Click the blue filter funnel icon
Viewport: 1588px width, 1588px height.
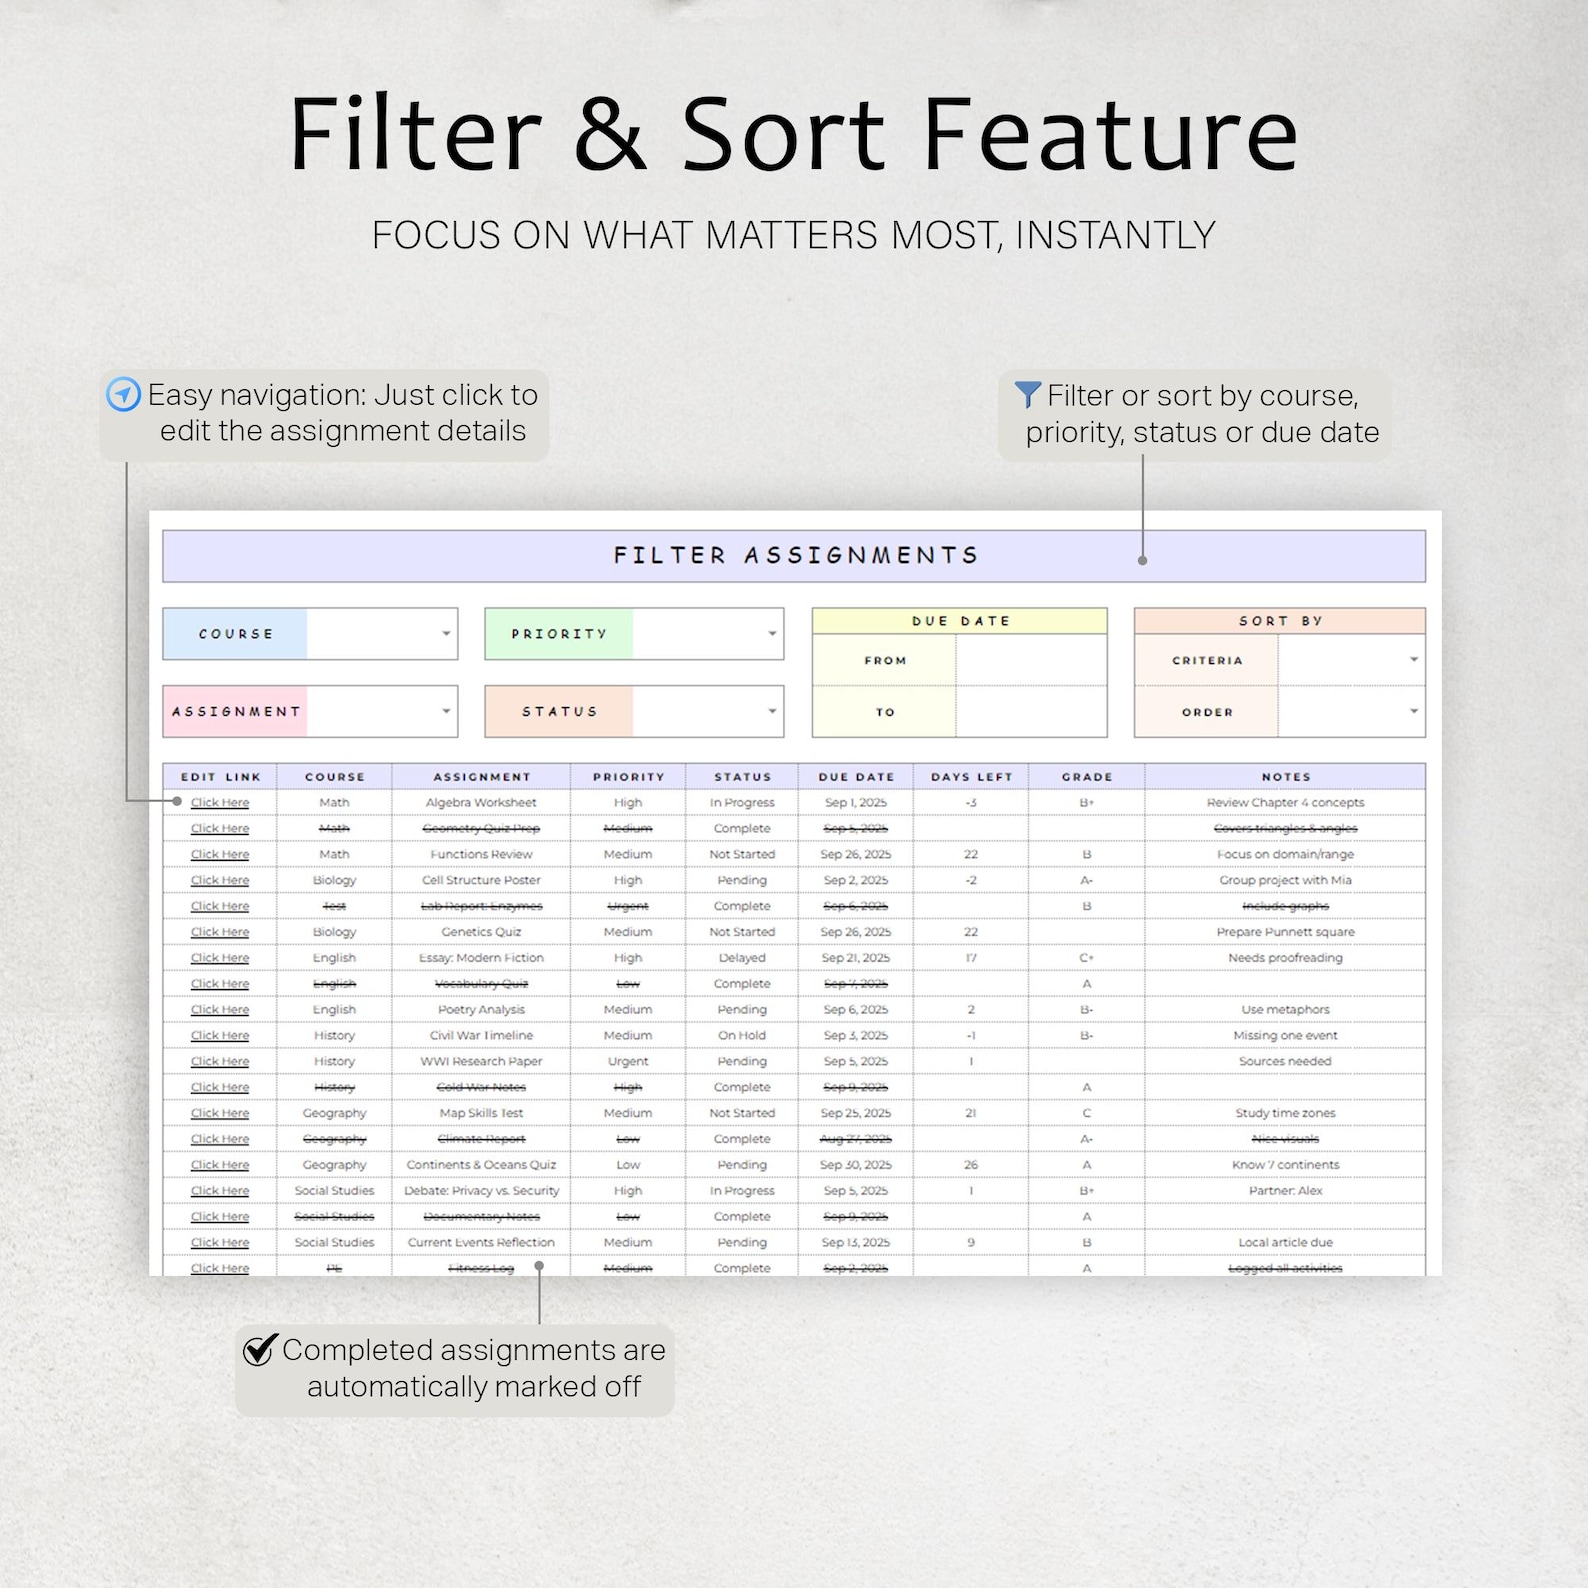point(1028,394)
